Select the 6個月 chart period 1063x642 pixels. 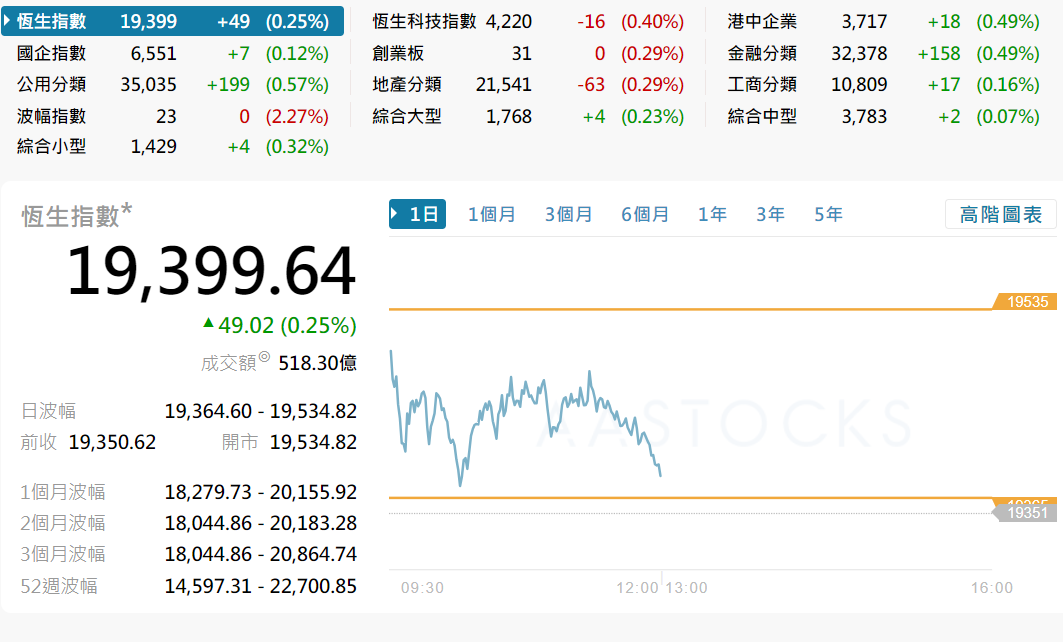point(645,214)
